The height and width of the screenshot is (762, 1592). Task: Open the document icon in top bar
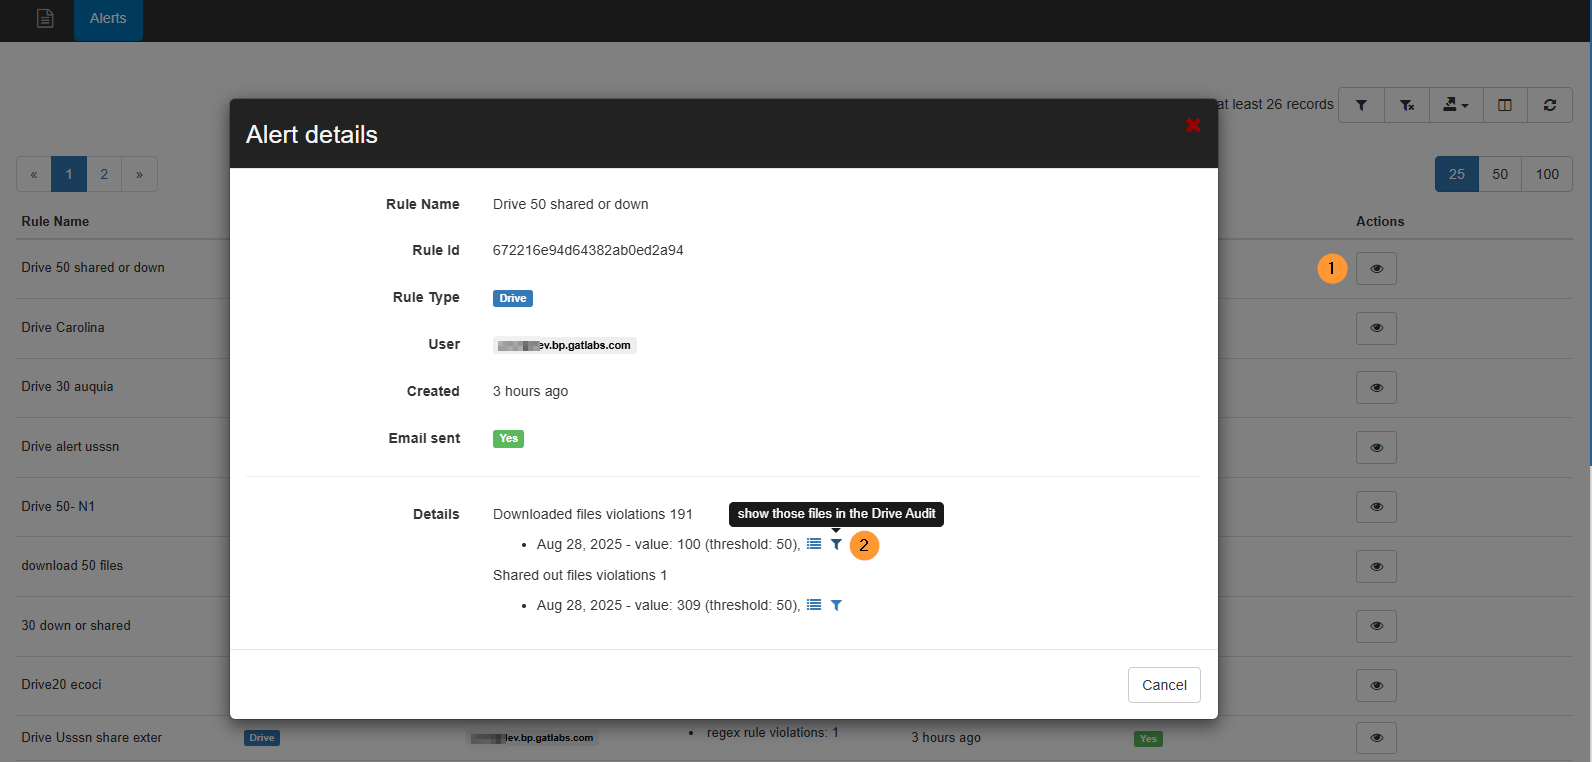[45, 18]
